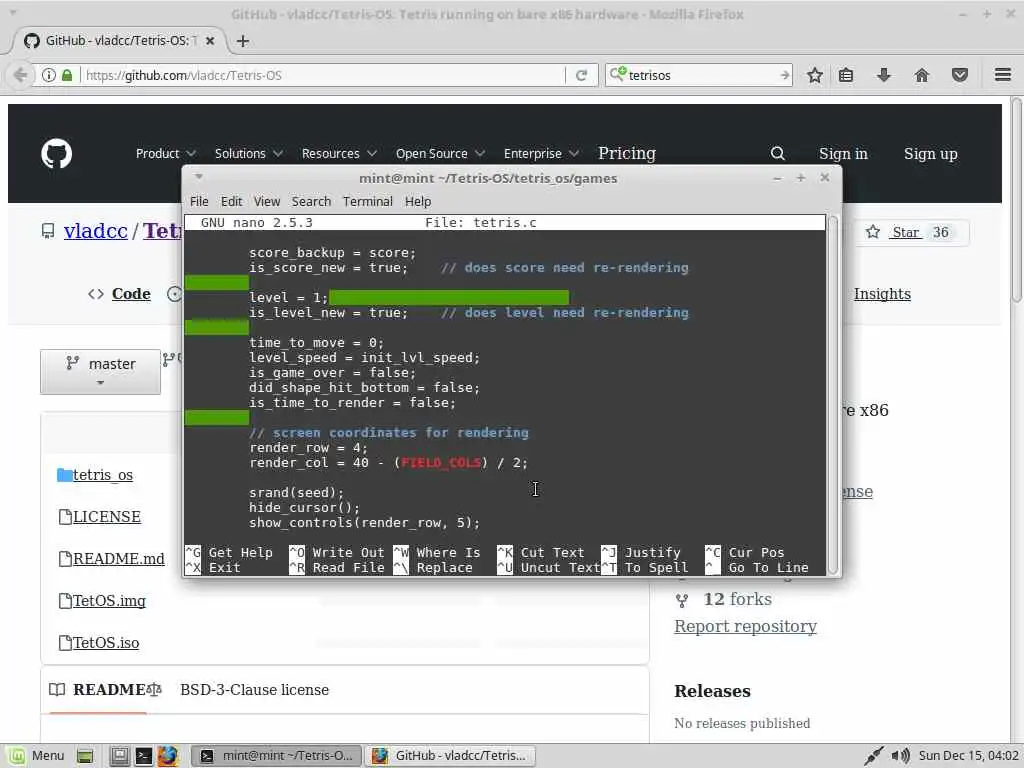Open the Search menu in terminal
This screenshot has height=768, width=1024.
click(x=311, y=201)
